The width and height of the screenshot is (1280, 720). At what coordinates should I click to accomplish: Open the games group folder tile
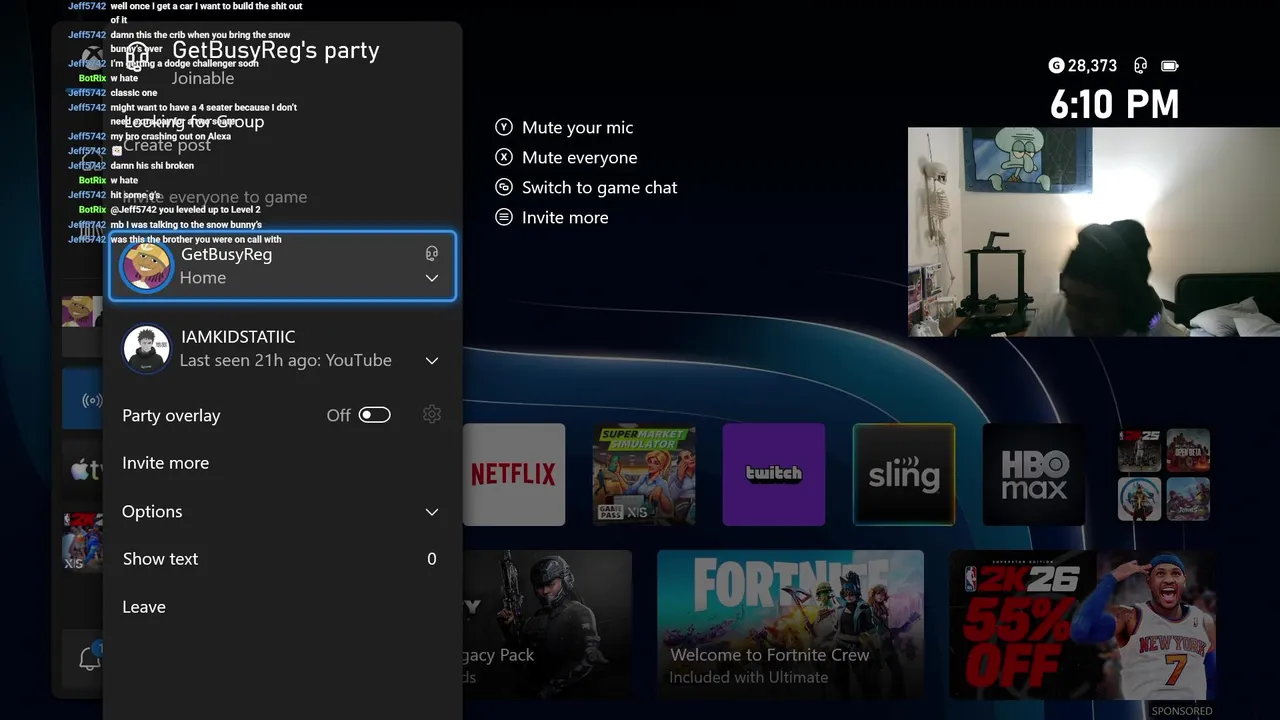[x=1164, y=474]
